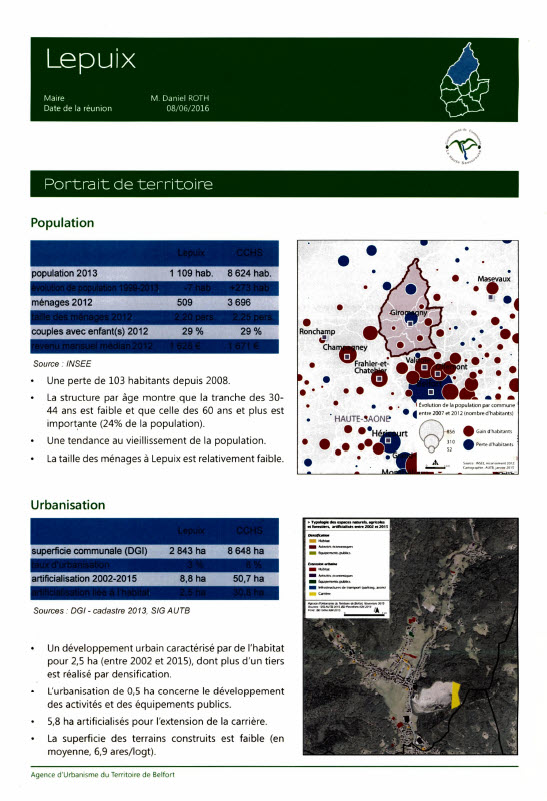The width and height of the screenshot is (547, 801).
Task: Click the community logo below the header
Action: click(x=463, y=147)
